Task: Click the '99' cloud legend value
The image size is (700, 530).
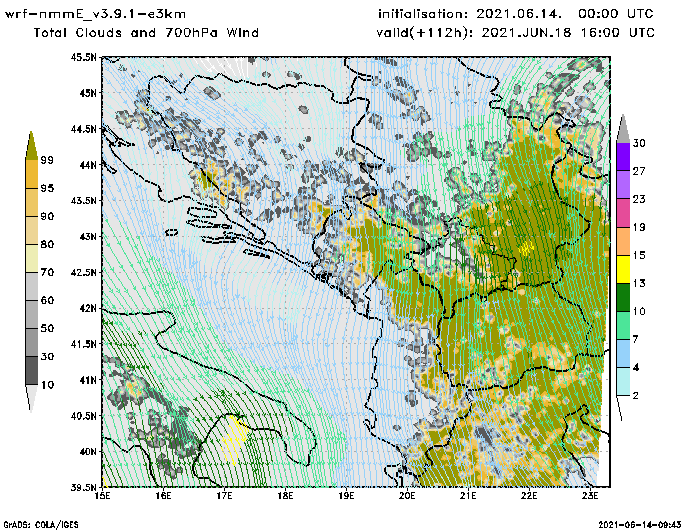Action: coord(47,160)
